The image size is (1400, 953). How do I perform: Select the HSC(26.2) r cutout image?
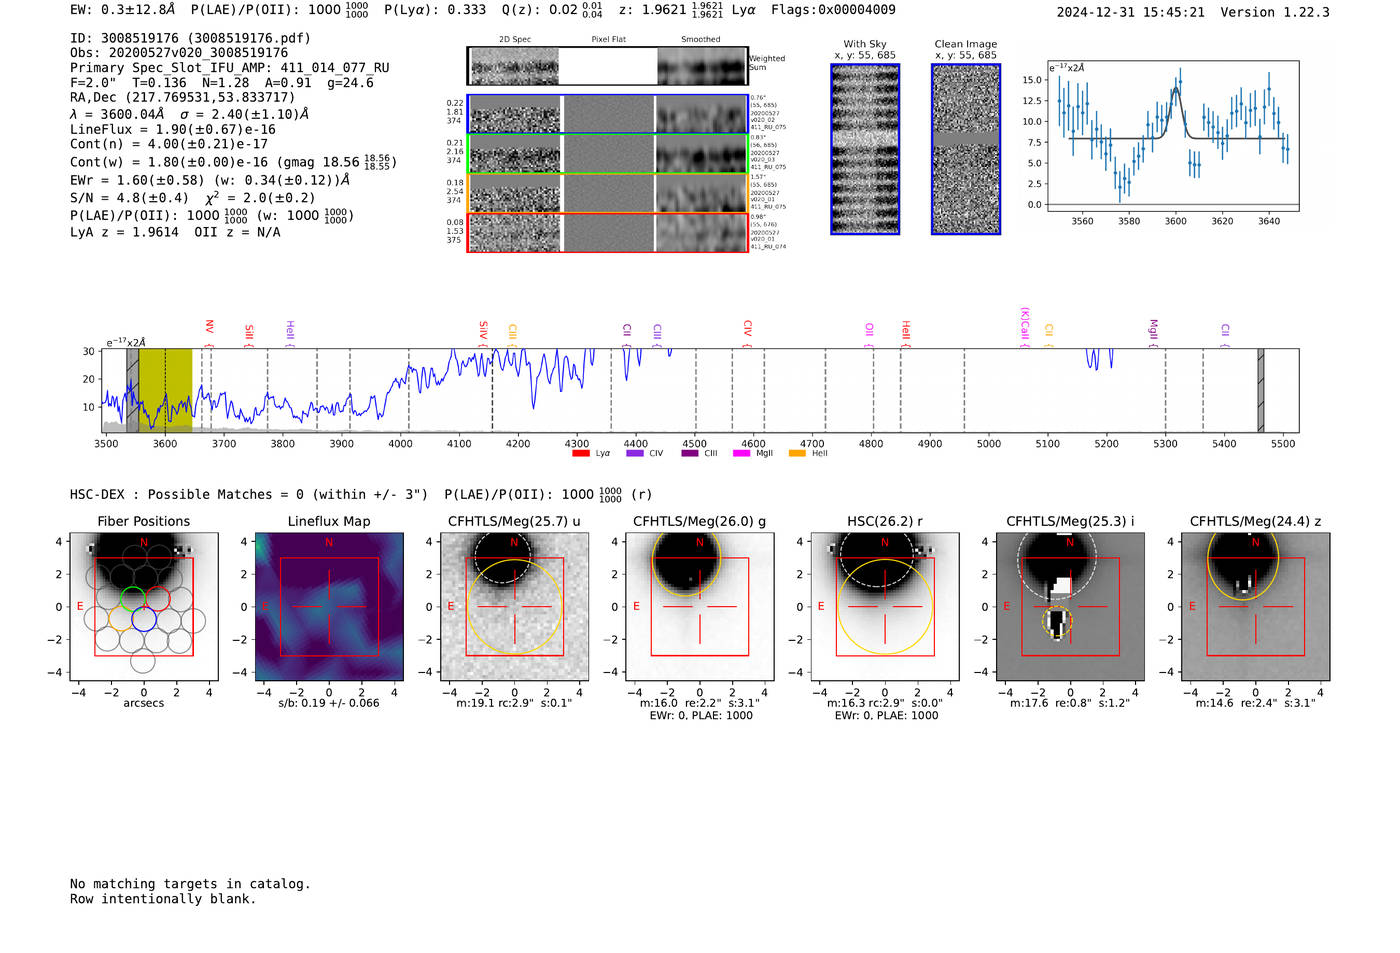885,607
